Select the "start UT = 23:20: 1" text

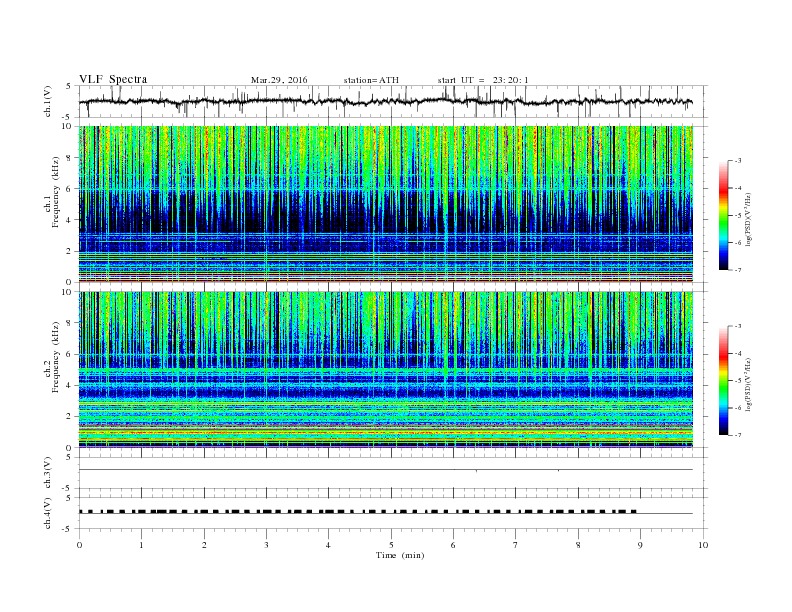click(x=483, y=80)
